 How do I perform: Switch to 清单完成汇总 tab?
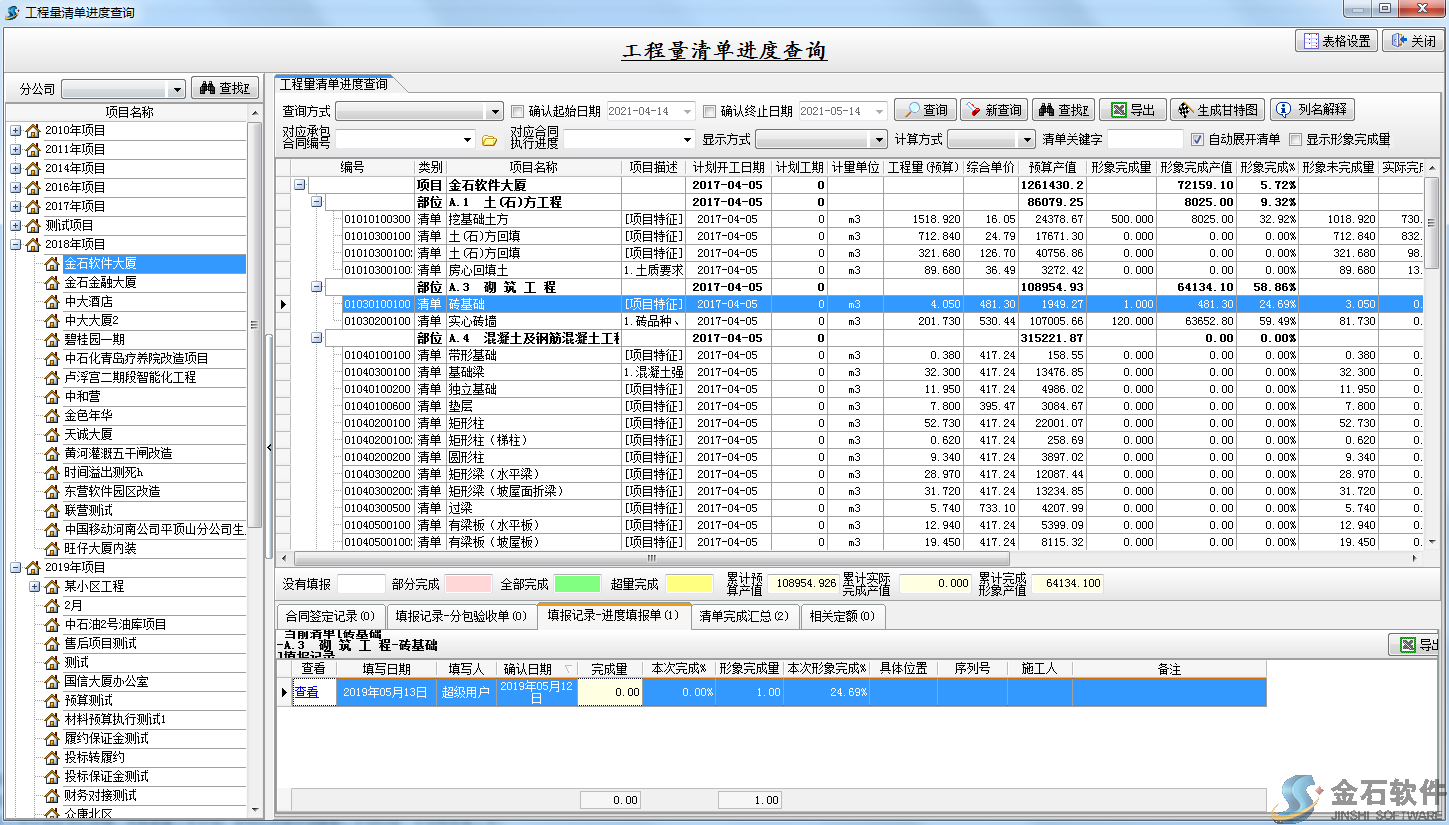(x=743, y=616)
